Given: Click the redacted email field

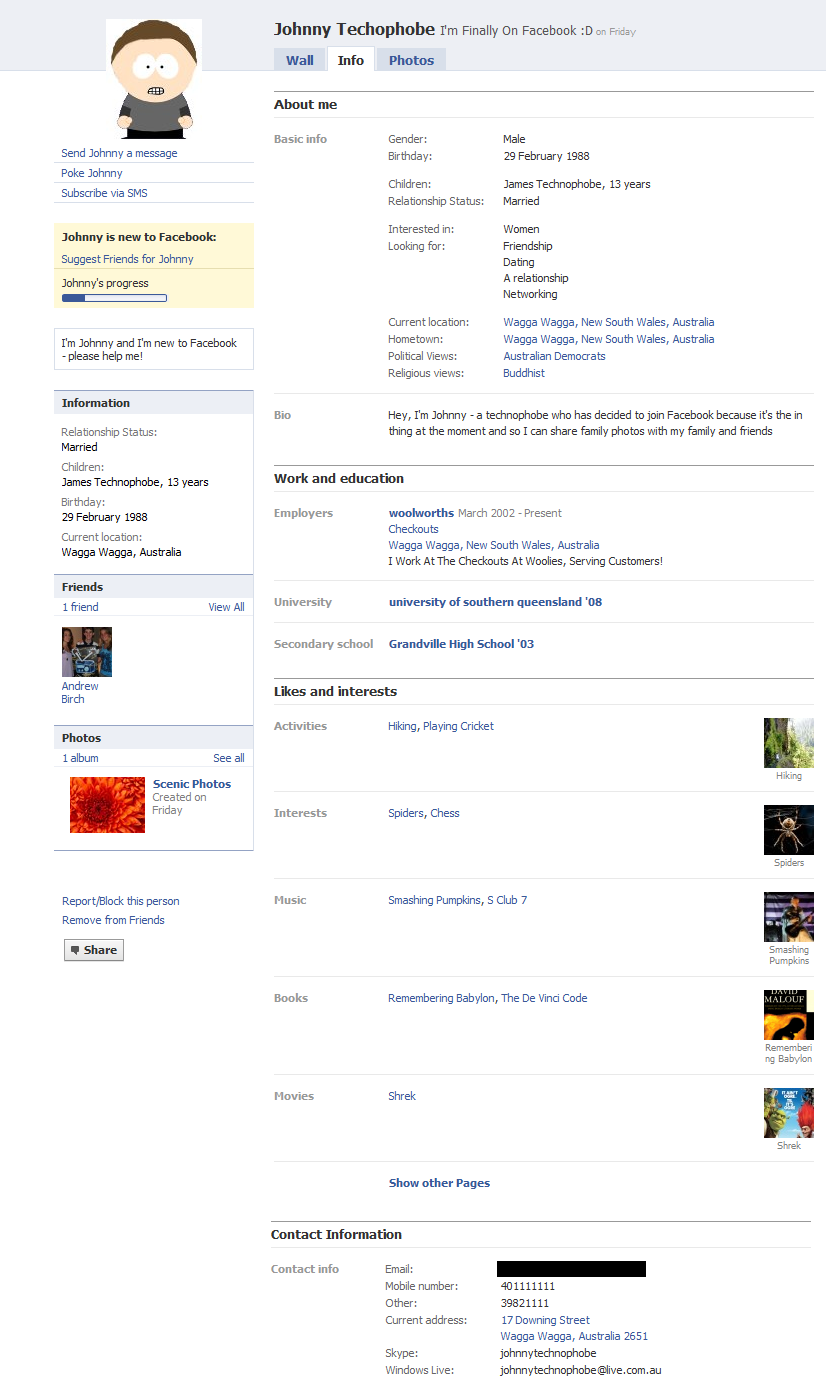Looking at the screenshot, I should click(x=571, y=1269).
